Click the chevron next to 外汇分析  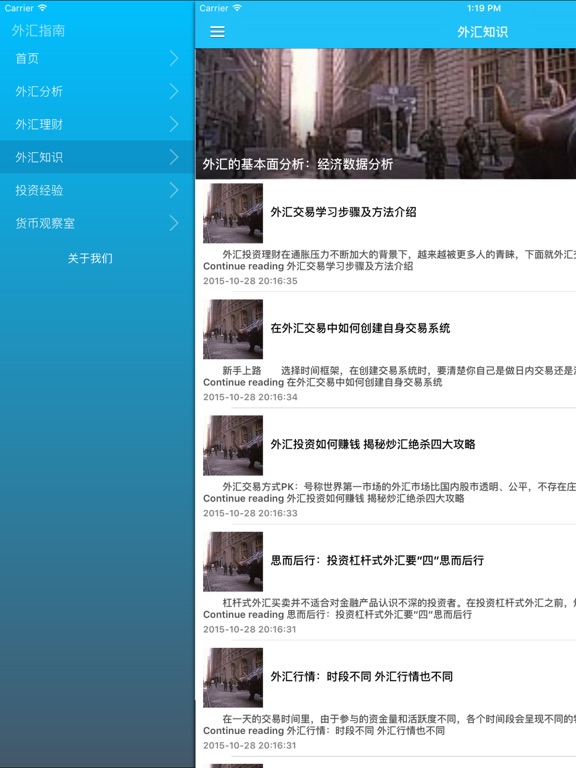174,91
